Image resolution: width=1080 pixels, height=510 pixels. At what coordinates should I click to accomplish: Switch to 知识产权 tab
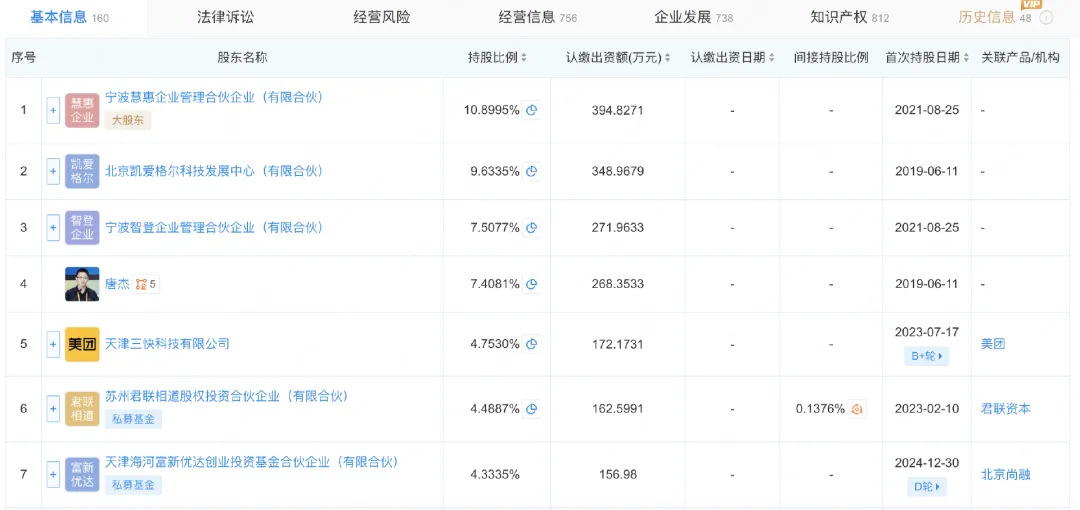850,18
